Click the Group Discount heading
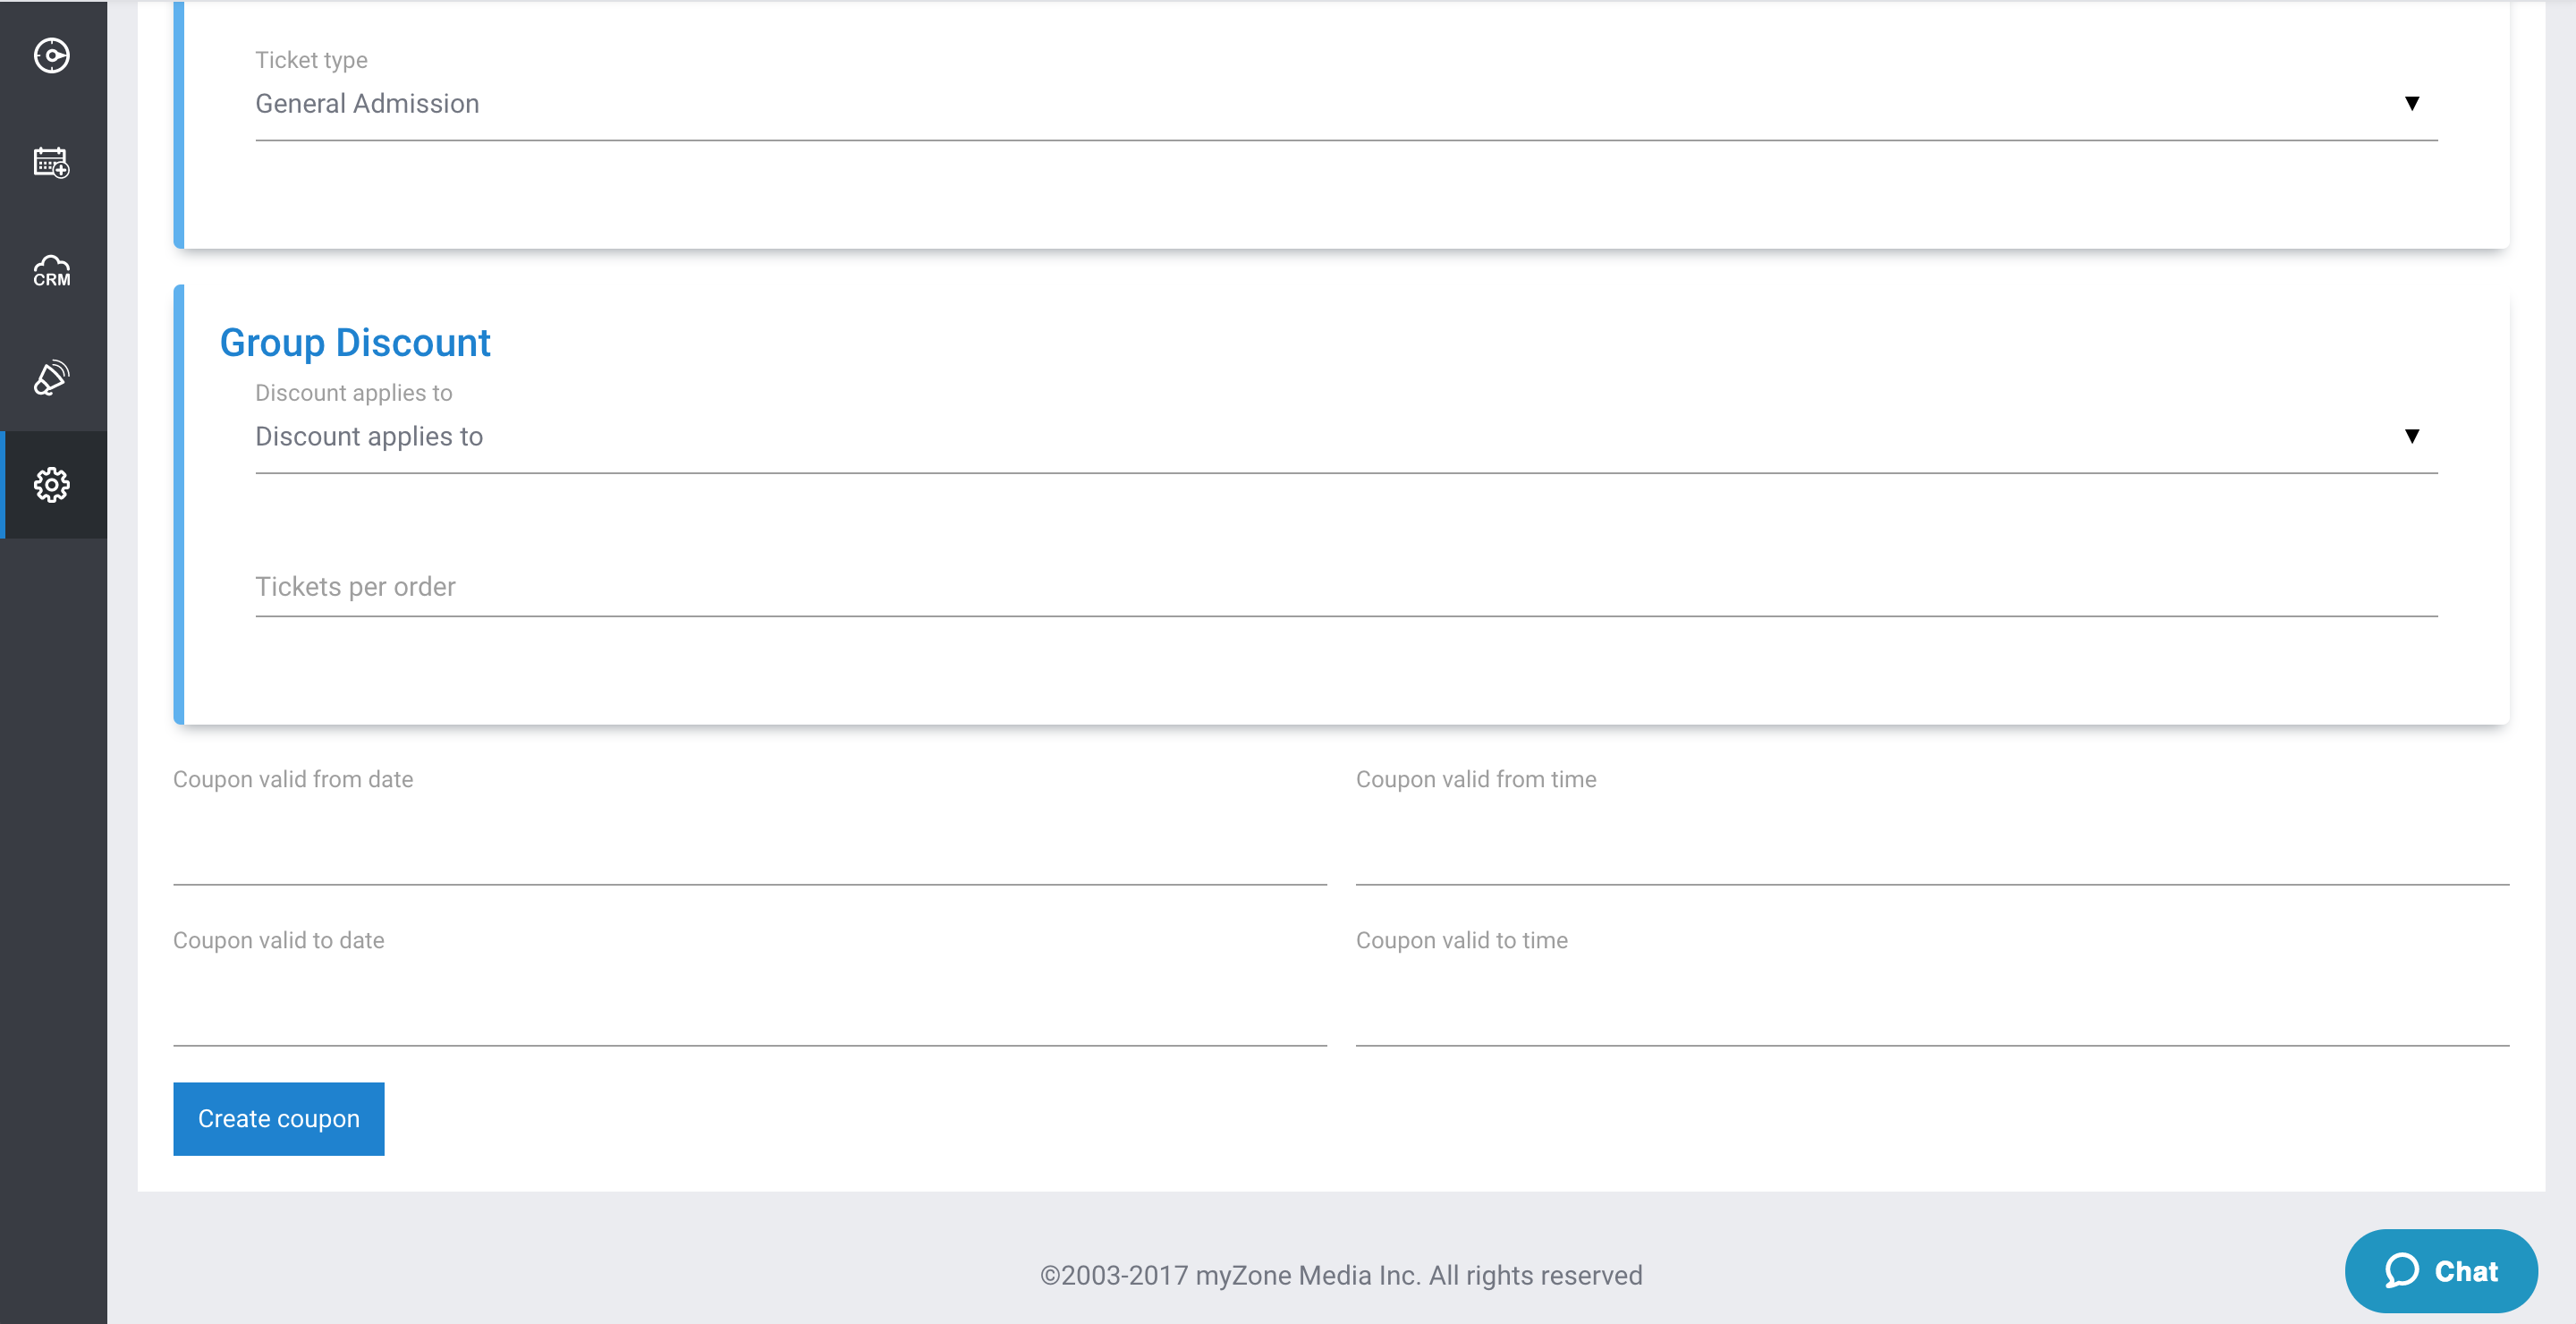Viewport: 2576px width, 1324px height. click(x=355, y=343)
